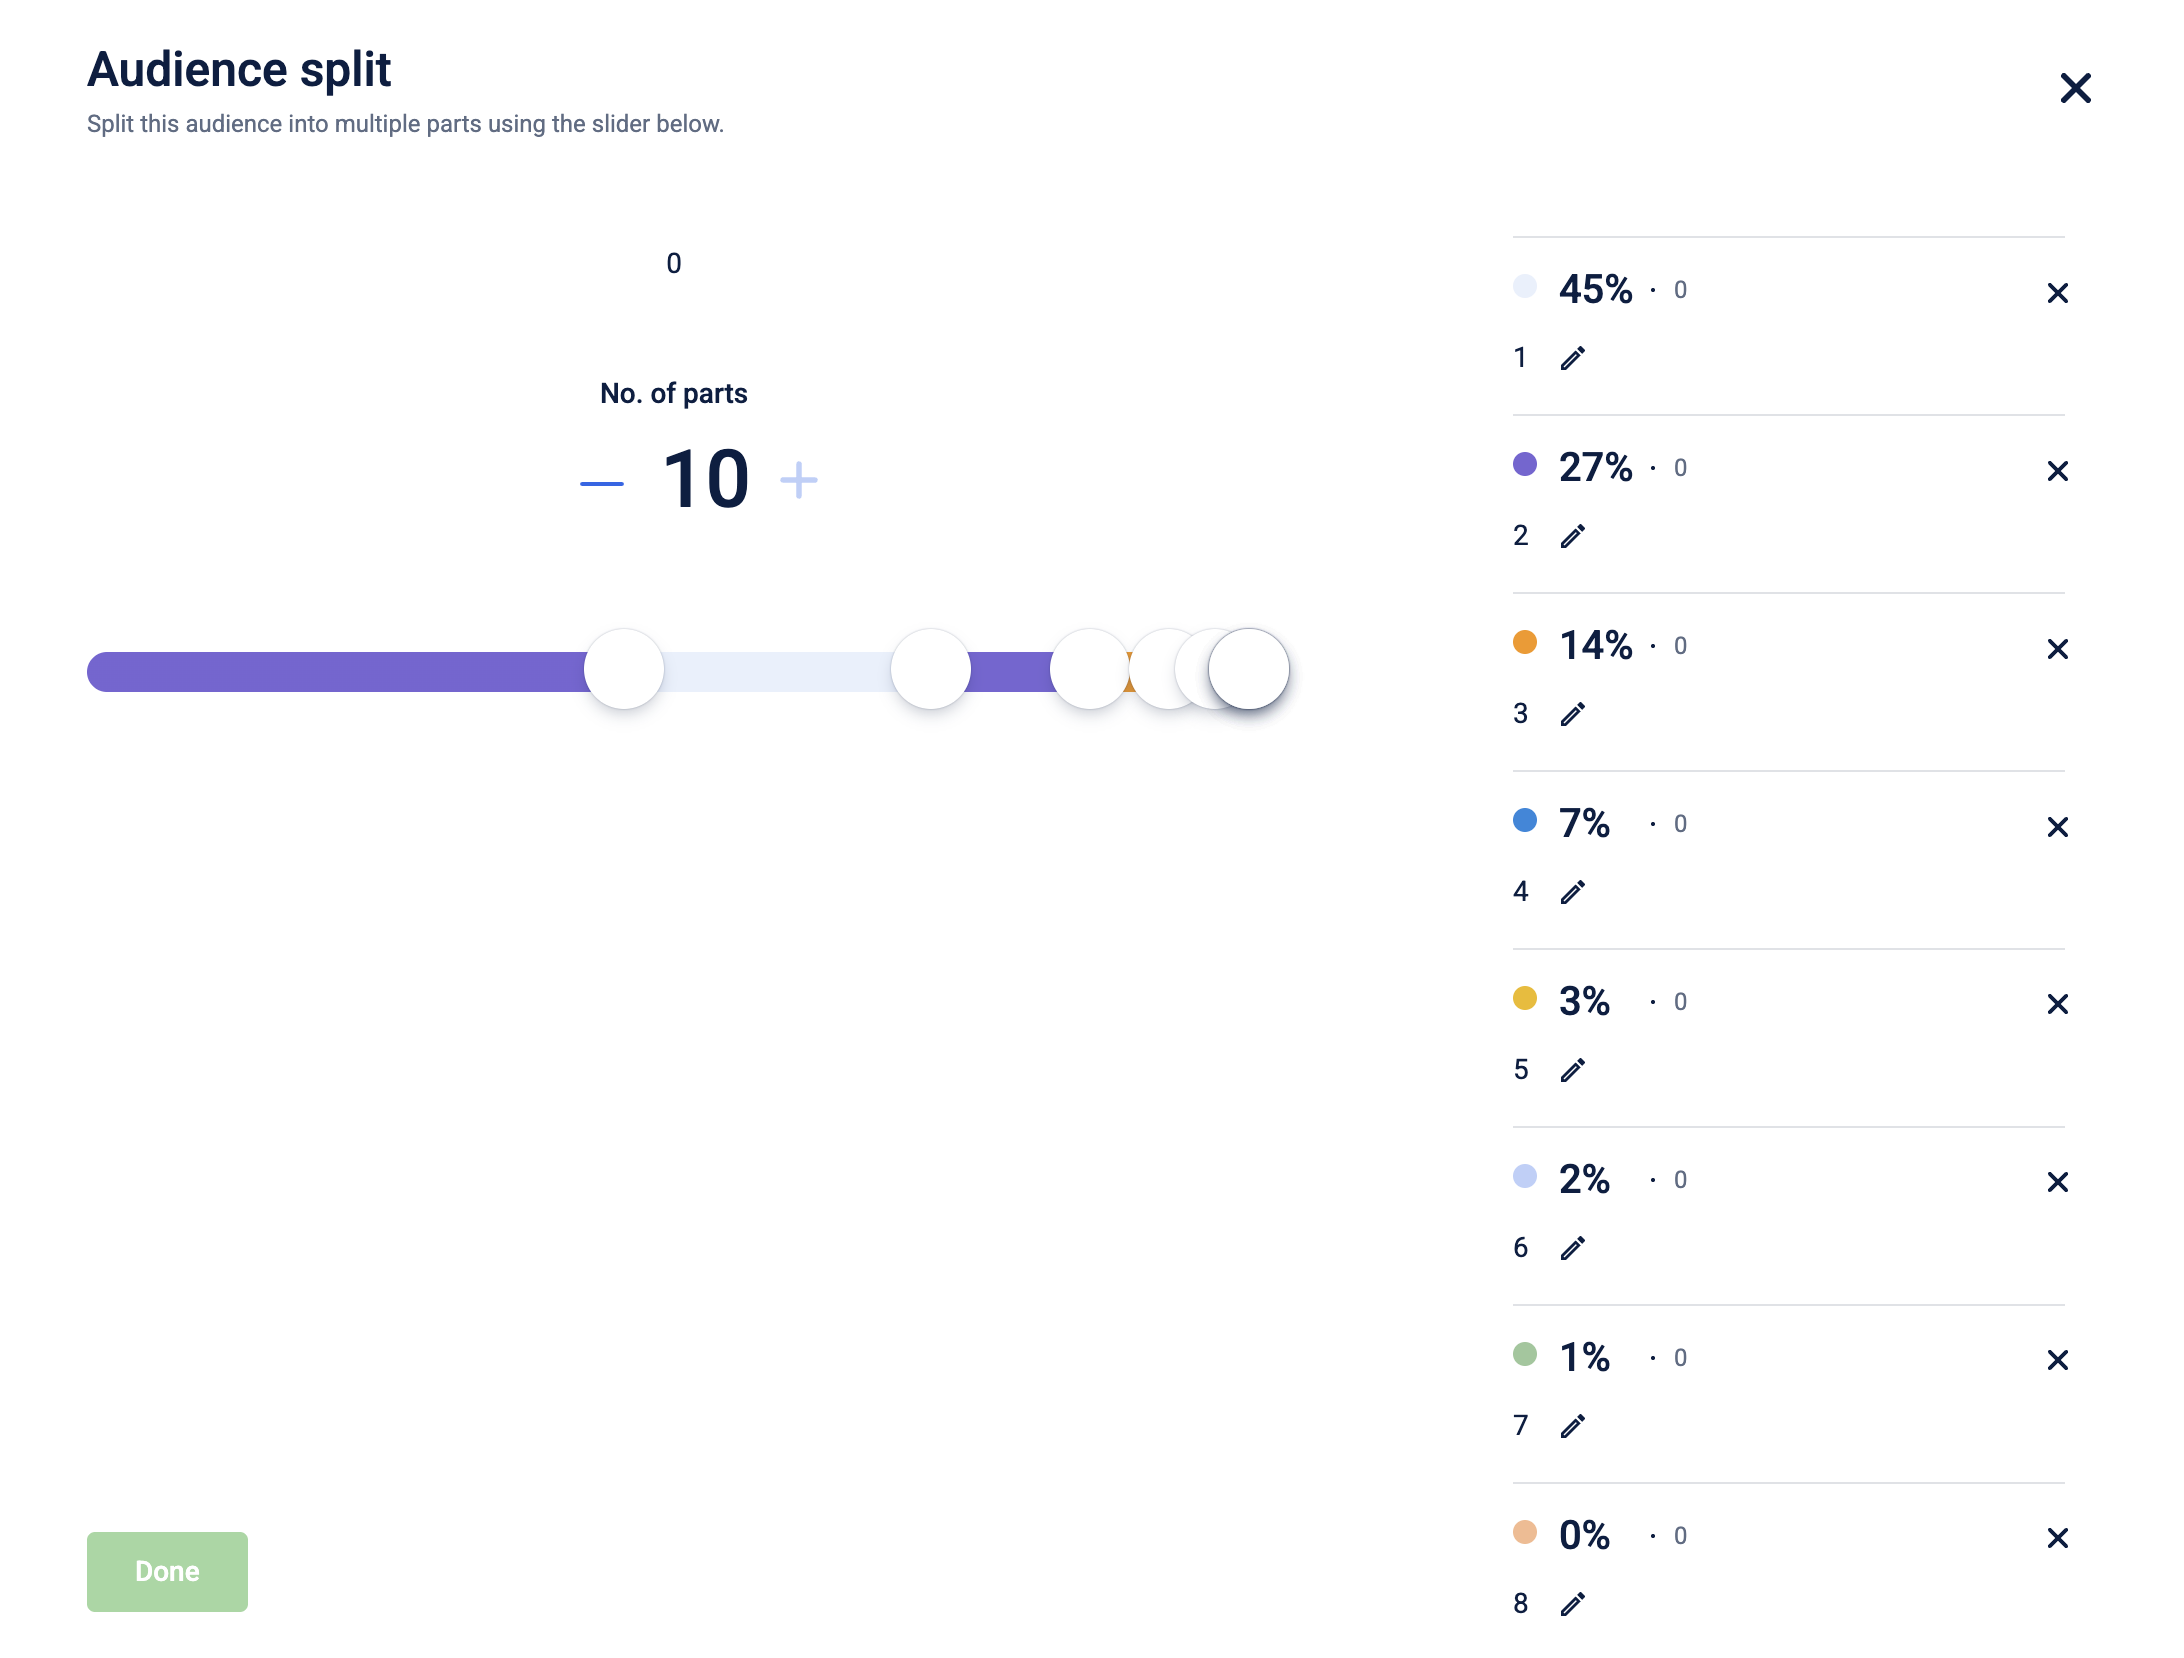Click edit pencil for part 5

pyautogui.click(x=1572, y=1070)
